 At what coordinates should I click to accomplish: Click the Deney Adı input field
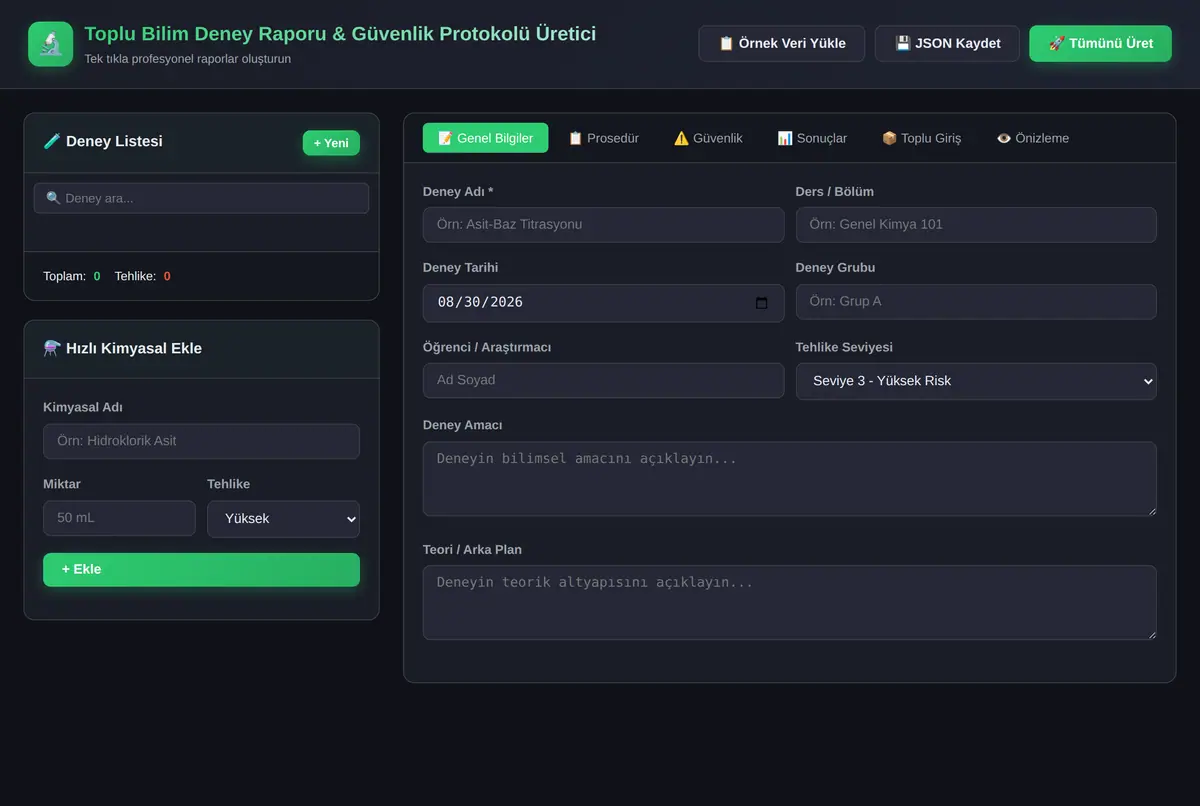(603, 225)
